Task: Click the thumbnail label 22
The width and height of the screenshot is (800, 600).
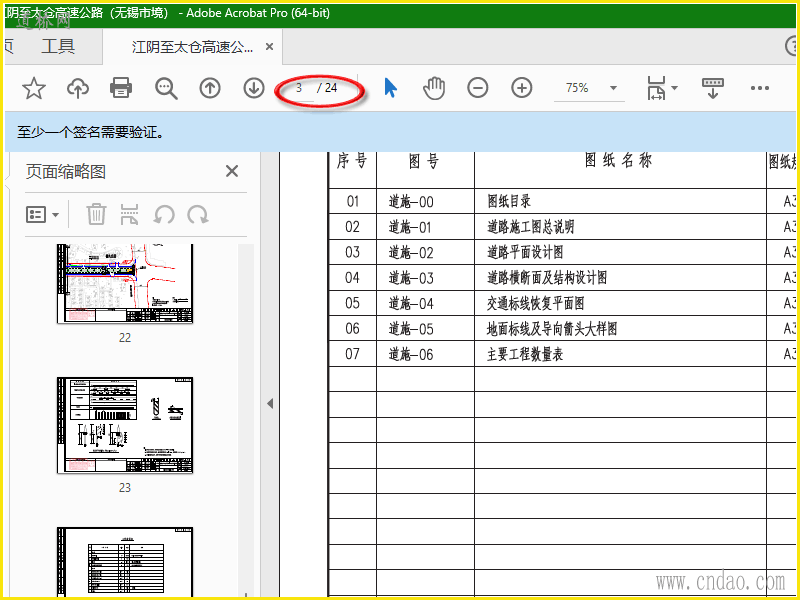Action: tap(125, 337)
